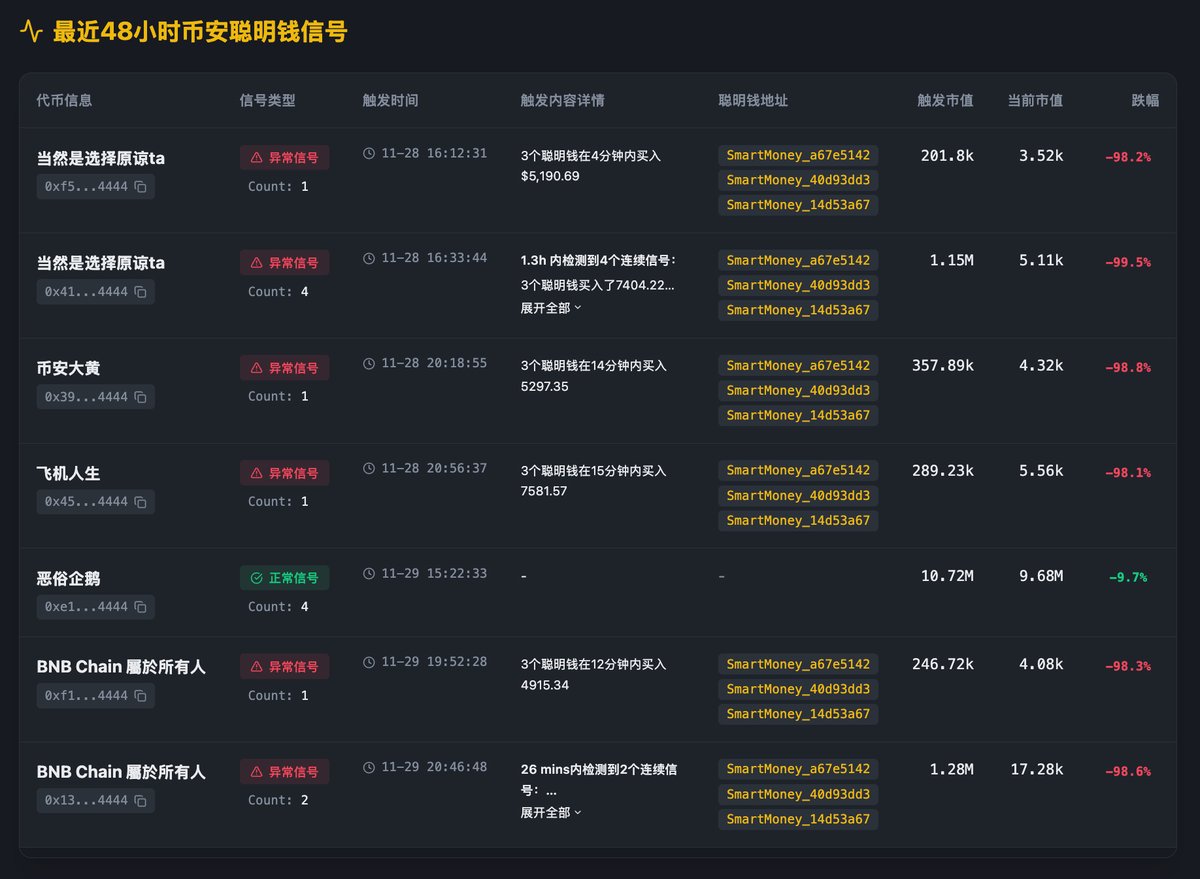The height and width of the screenshot is (879, 1200).
Task: Click the 信号类型 column header
Action: tap(268, 101)
